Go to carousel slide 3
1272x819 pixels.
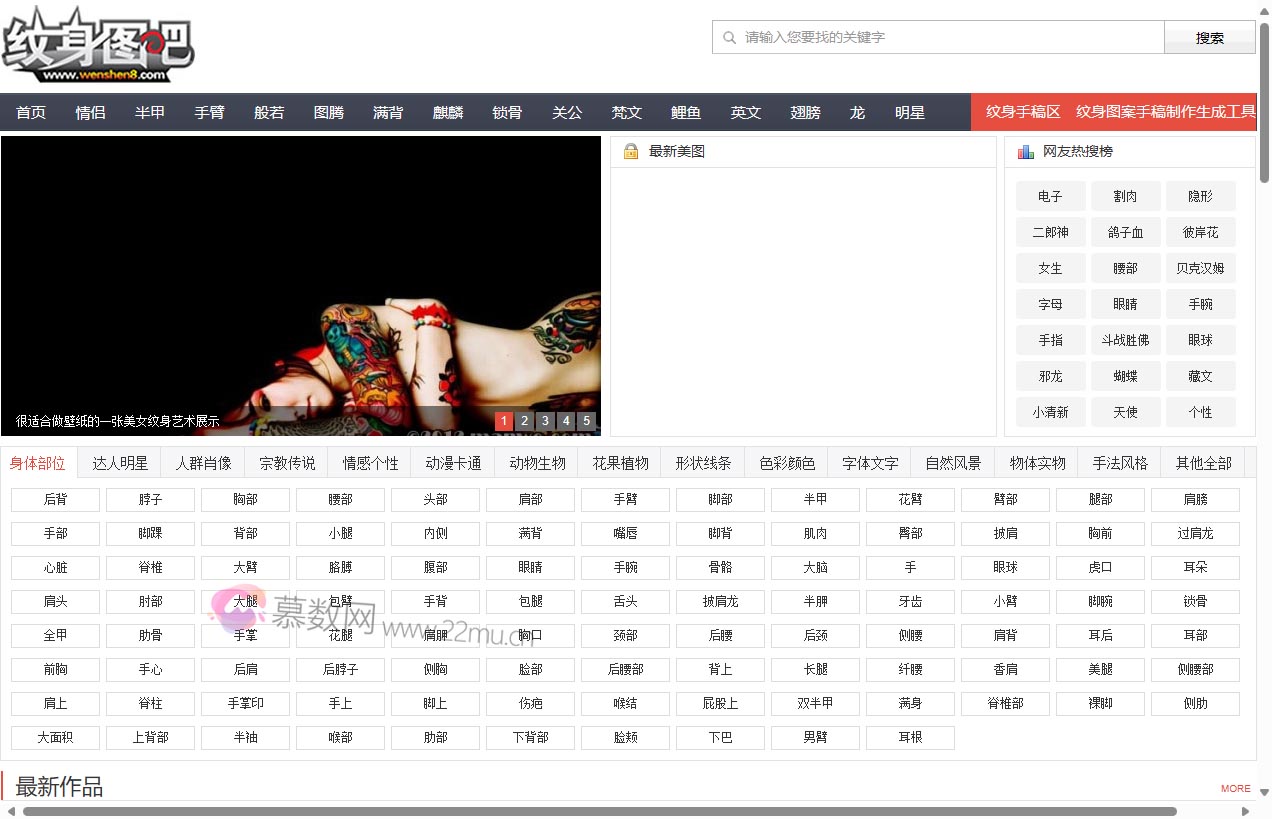pyautogui.click(x=545, y=421)
